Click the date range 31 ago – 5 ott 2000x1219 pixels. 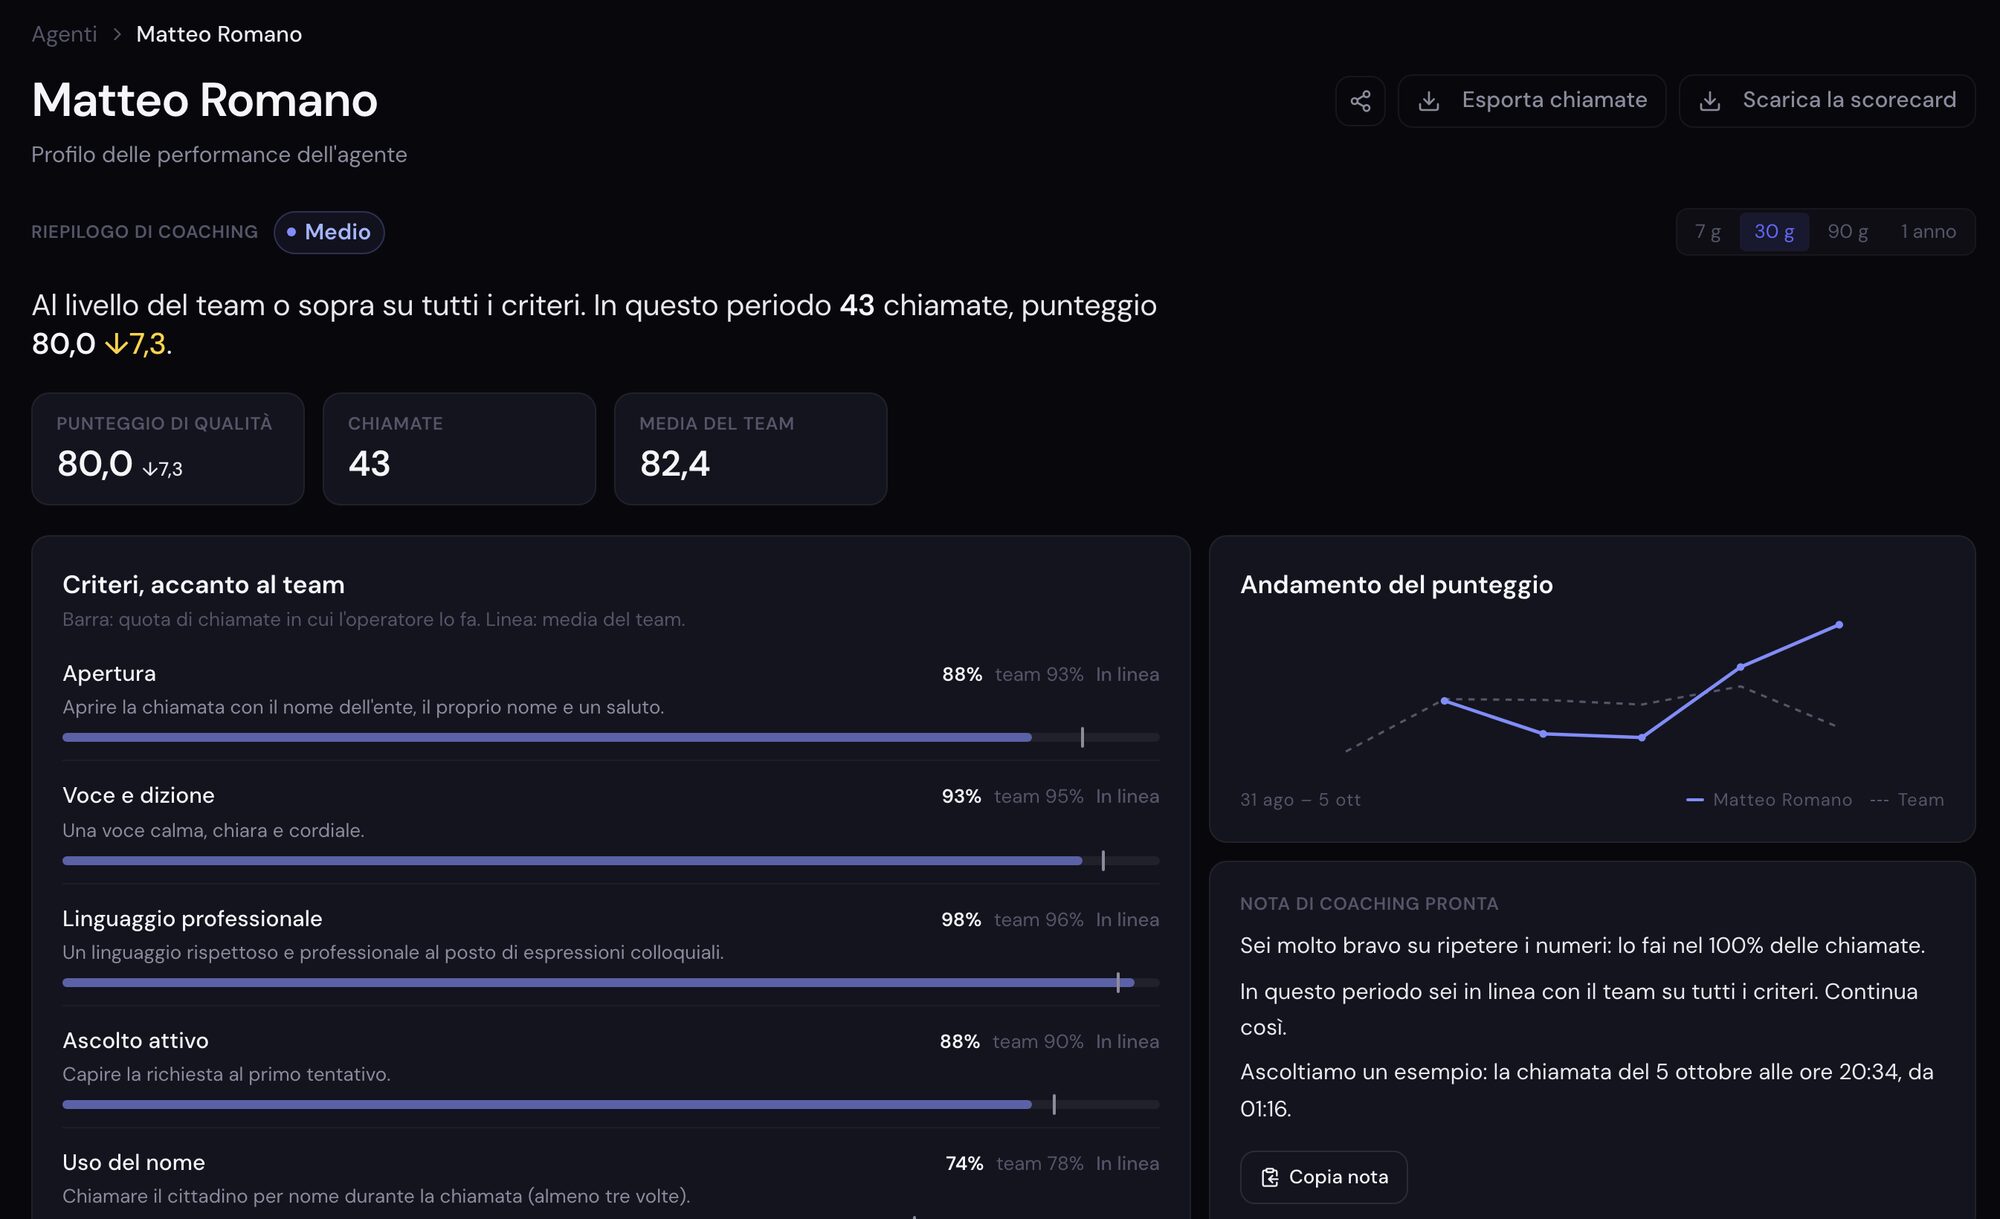coord(1300,800)
